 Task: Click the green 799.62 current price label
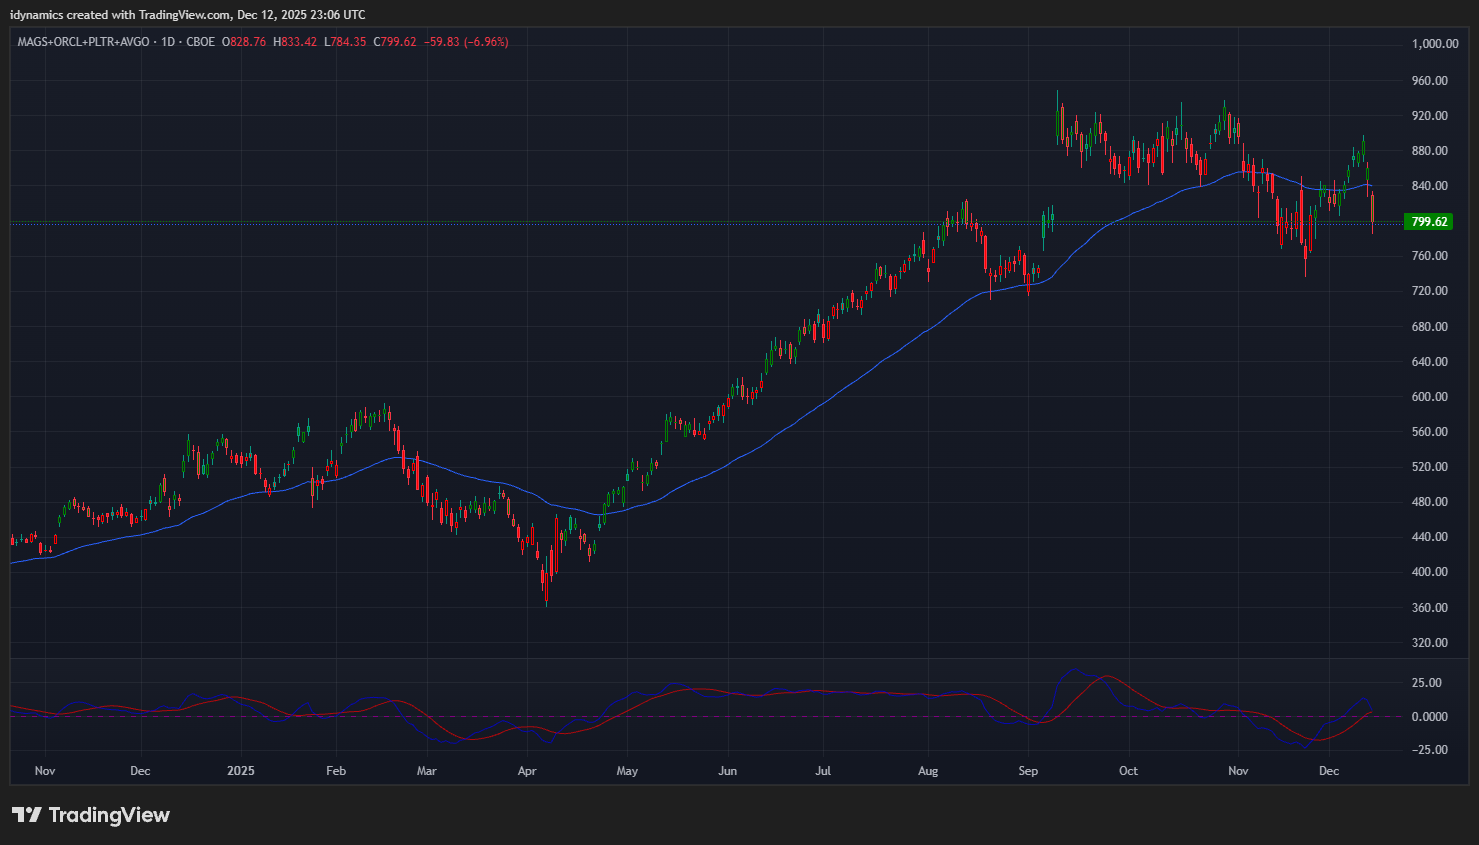coord(1428,222)
